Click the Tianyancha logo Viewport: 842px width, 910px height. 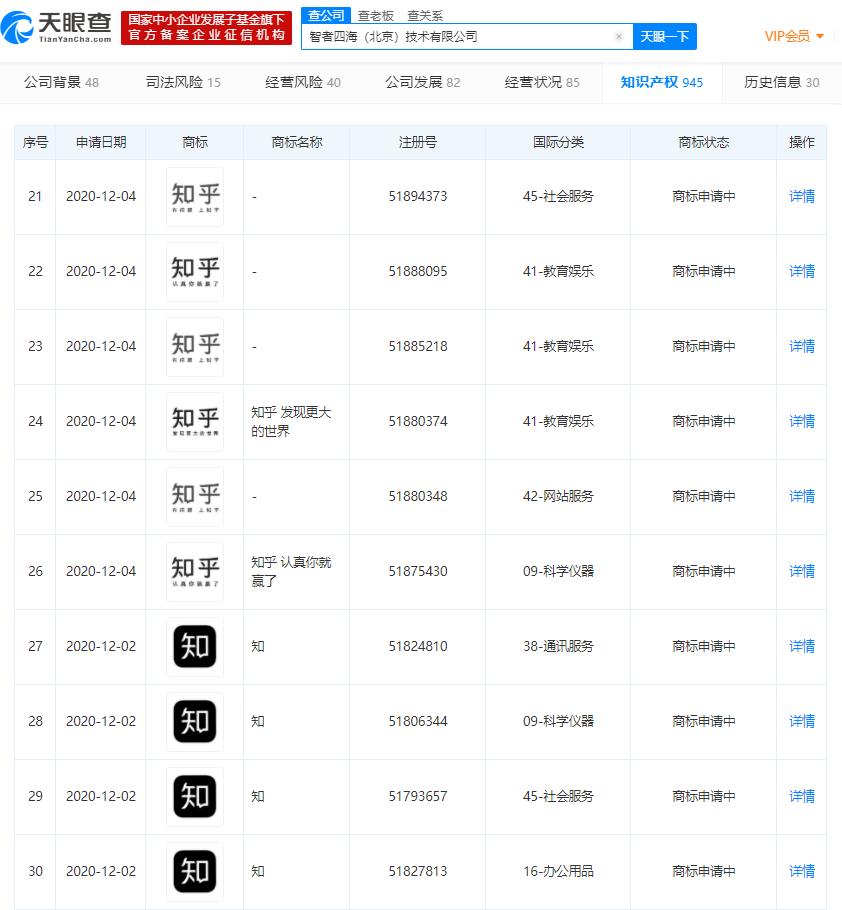click(x=55, y=26)
